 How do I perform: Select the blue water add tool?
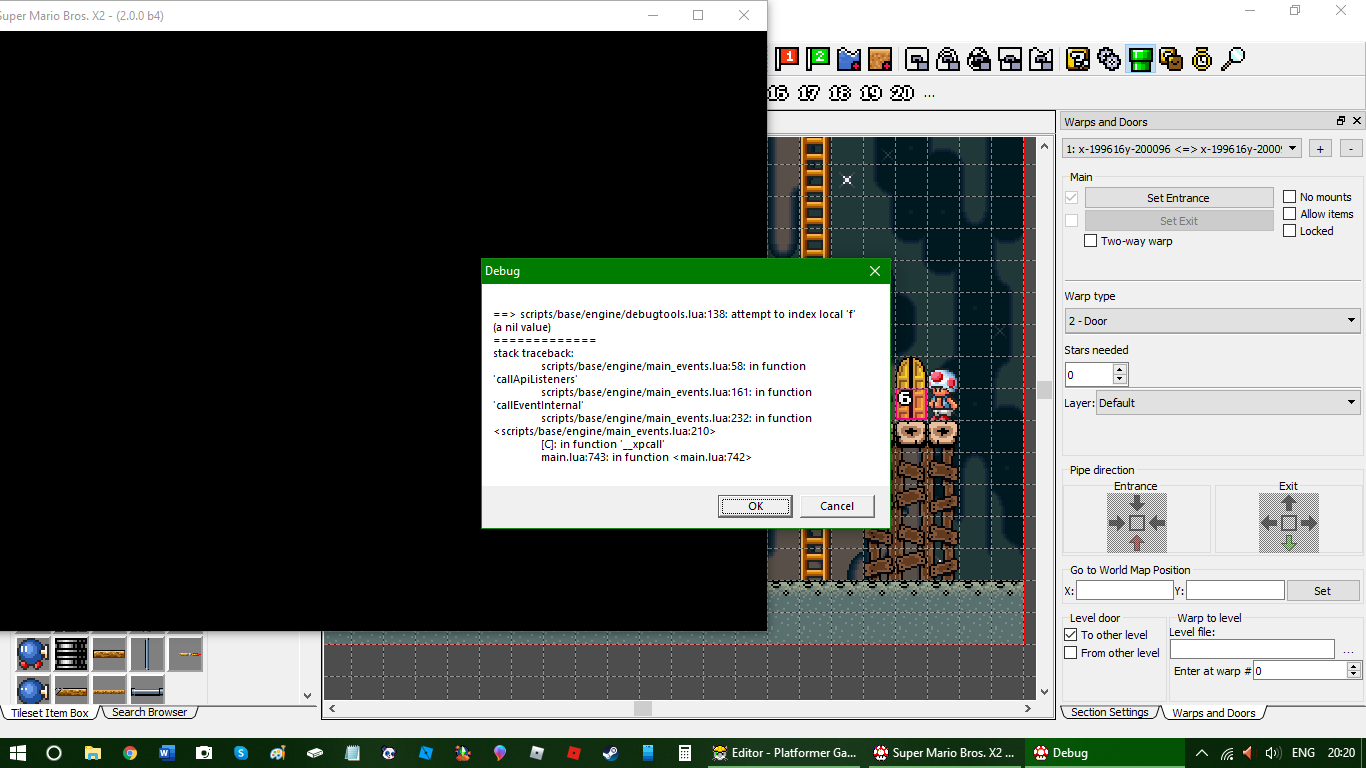[849, 59]
